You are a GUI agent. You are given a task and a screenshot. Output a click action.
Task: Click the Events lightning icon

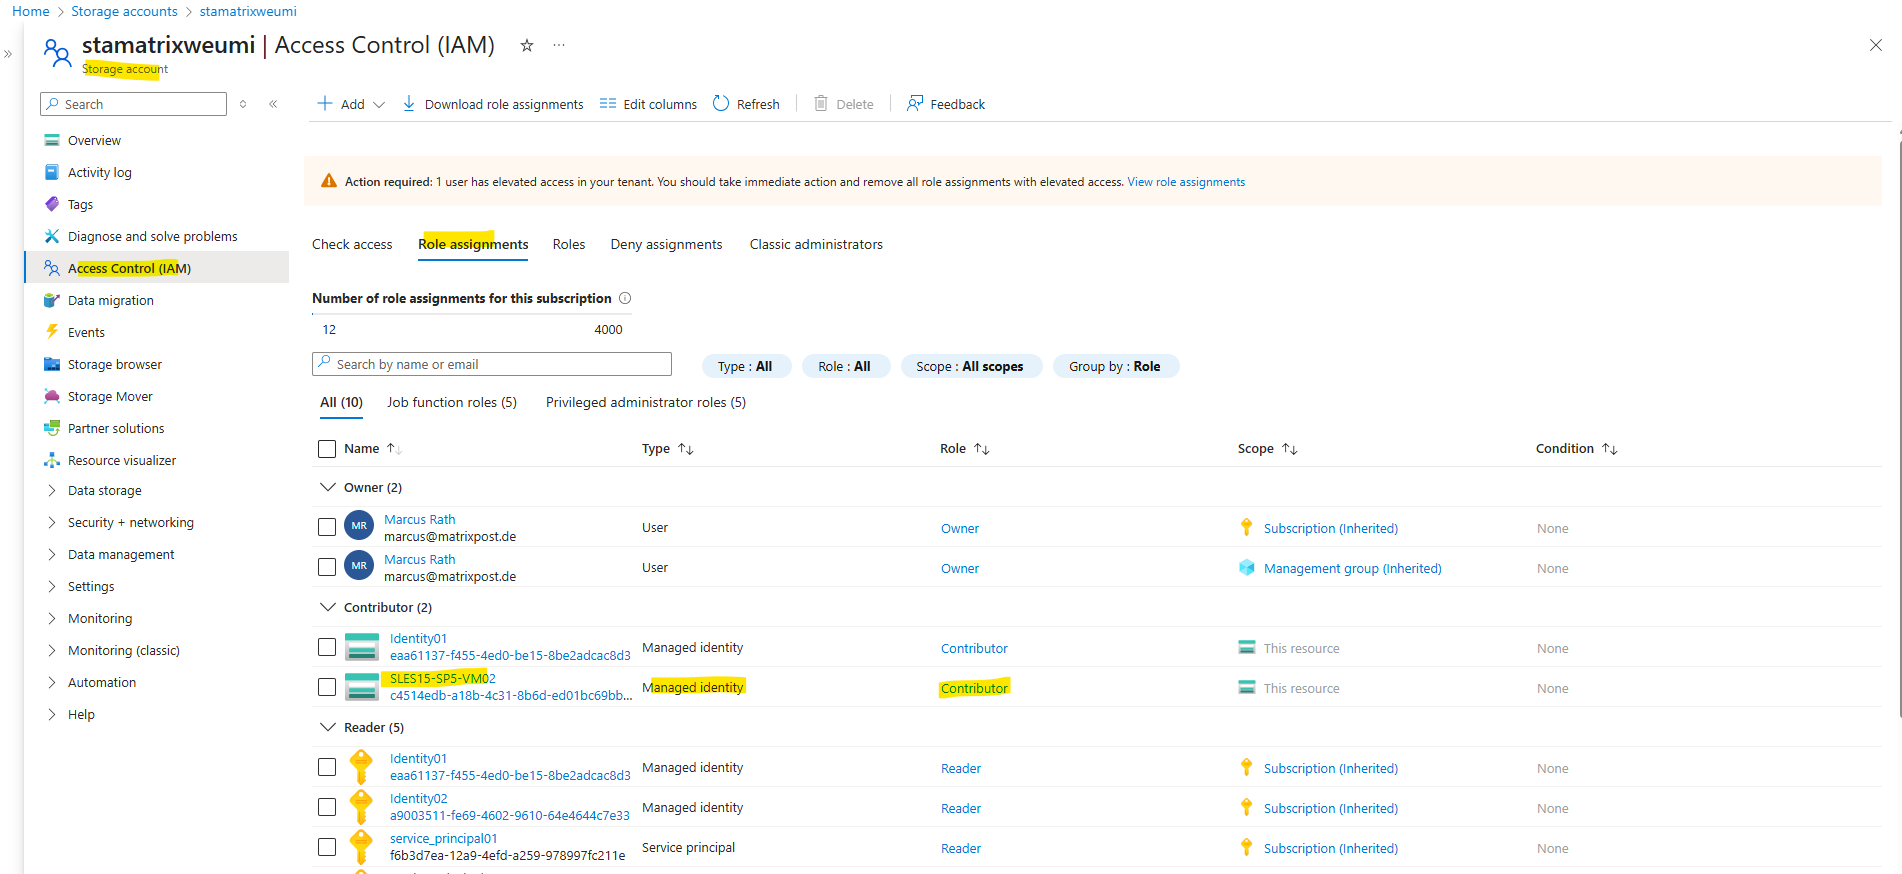click(x=52, y=332)
